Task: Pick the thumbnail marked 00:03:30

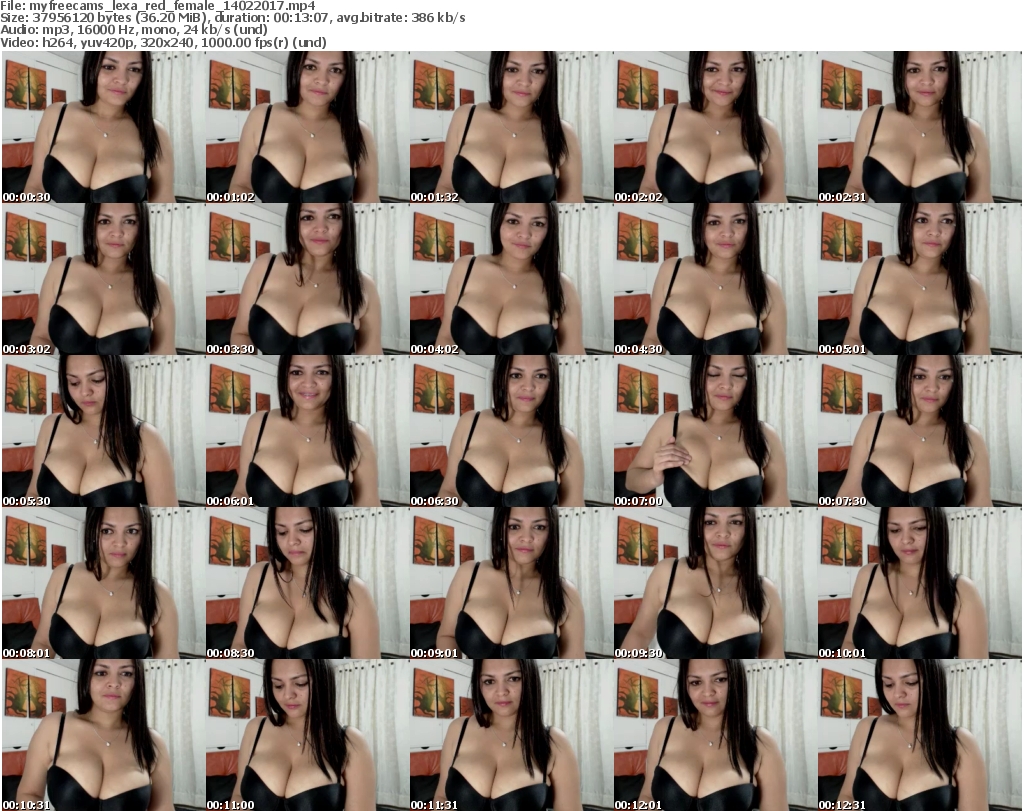Action: coord(308,279)
